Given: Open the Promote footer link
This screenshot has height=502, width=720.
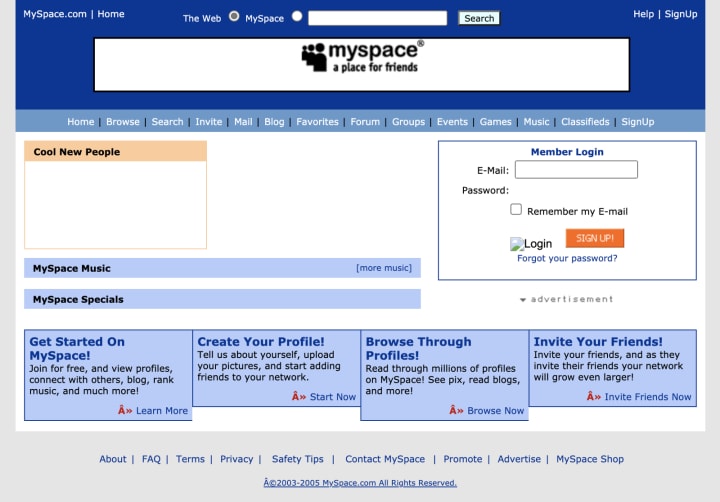Looking at the screenshot, I should coord(462,459).
